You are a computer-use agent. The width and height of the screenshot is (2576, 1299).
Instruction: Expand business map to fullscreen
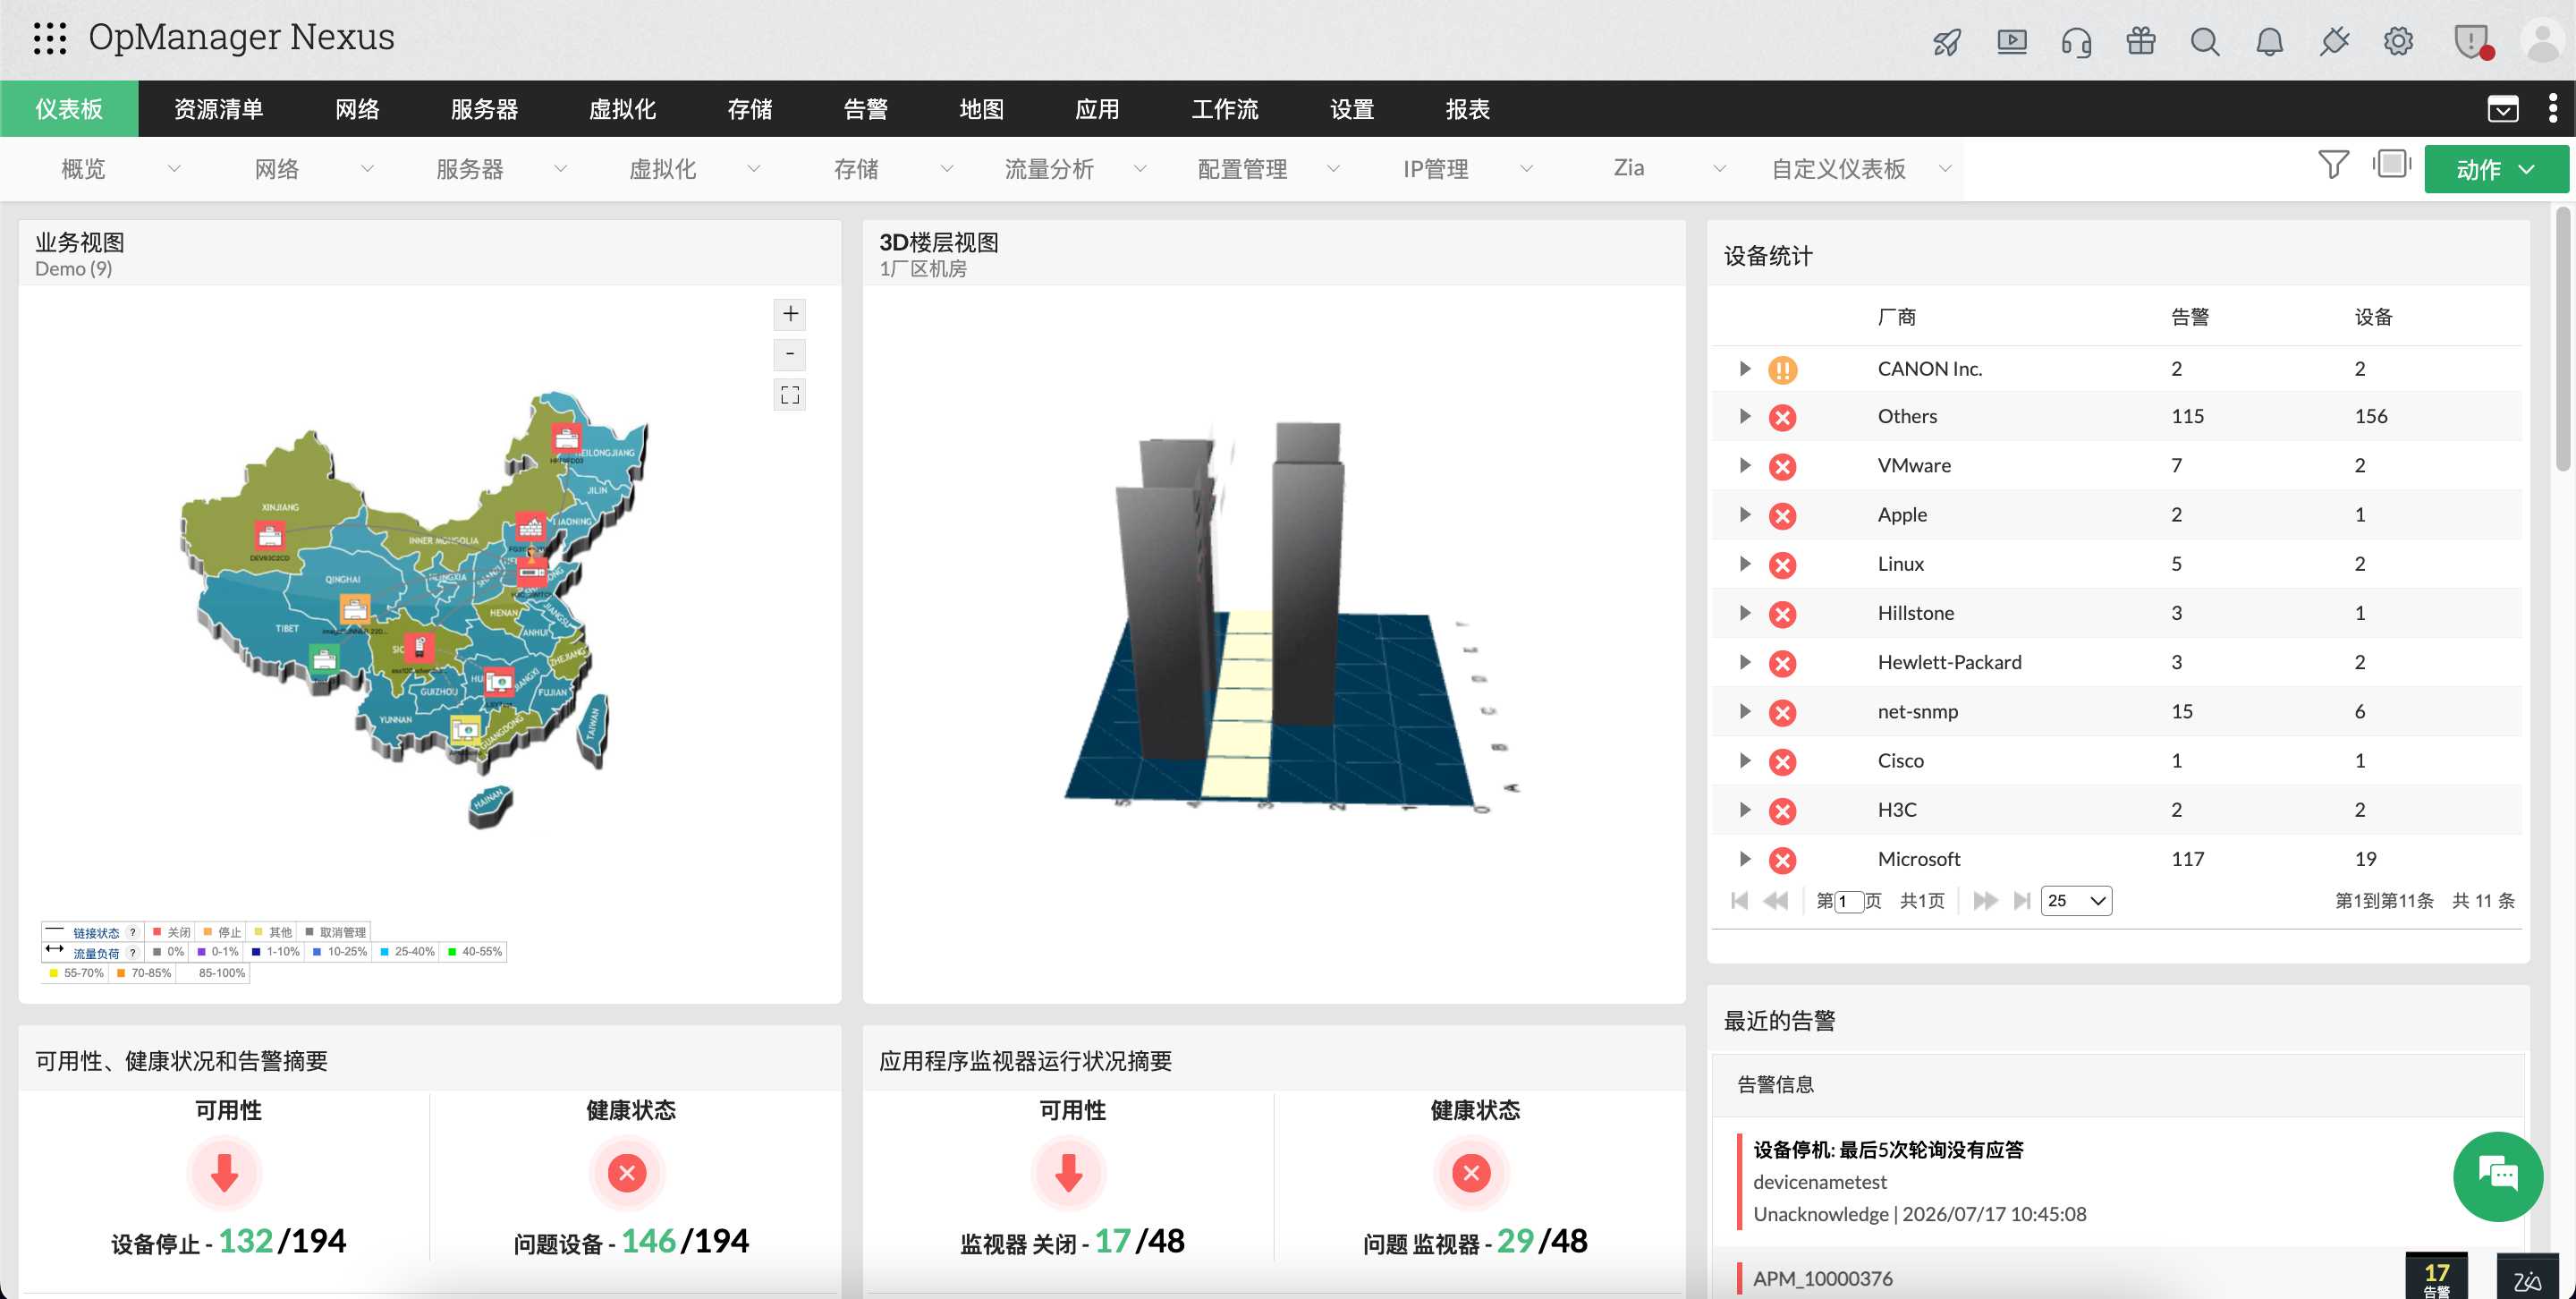(790, 395)
